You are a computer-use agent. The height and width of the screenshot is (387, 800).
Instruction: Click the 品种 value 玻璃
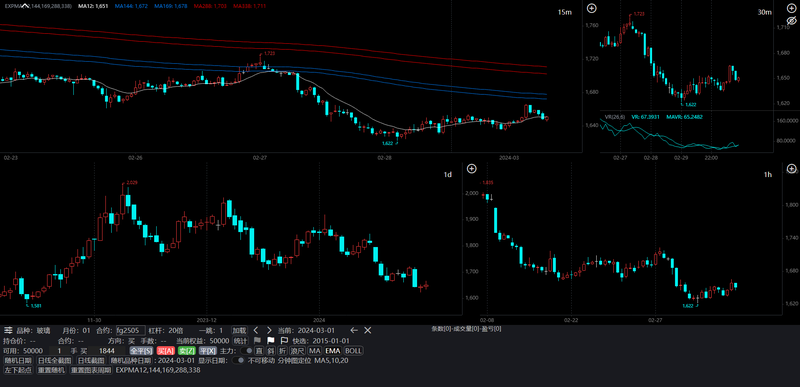[x=43, y=330]
